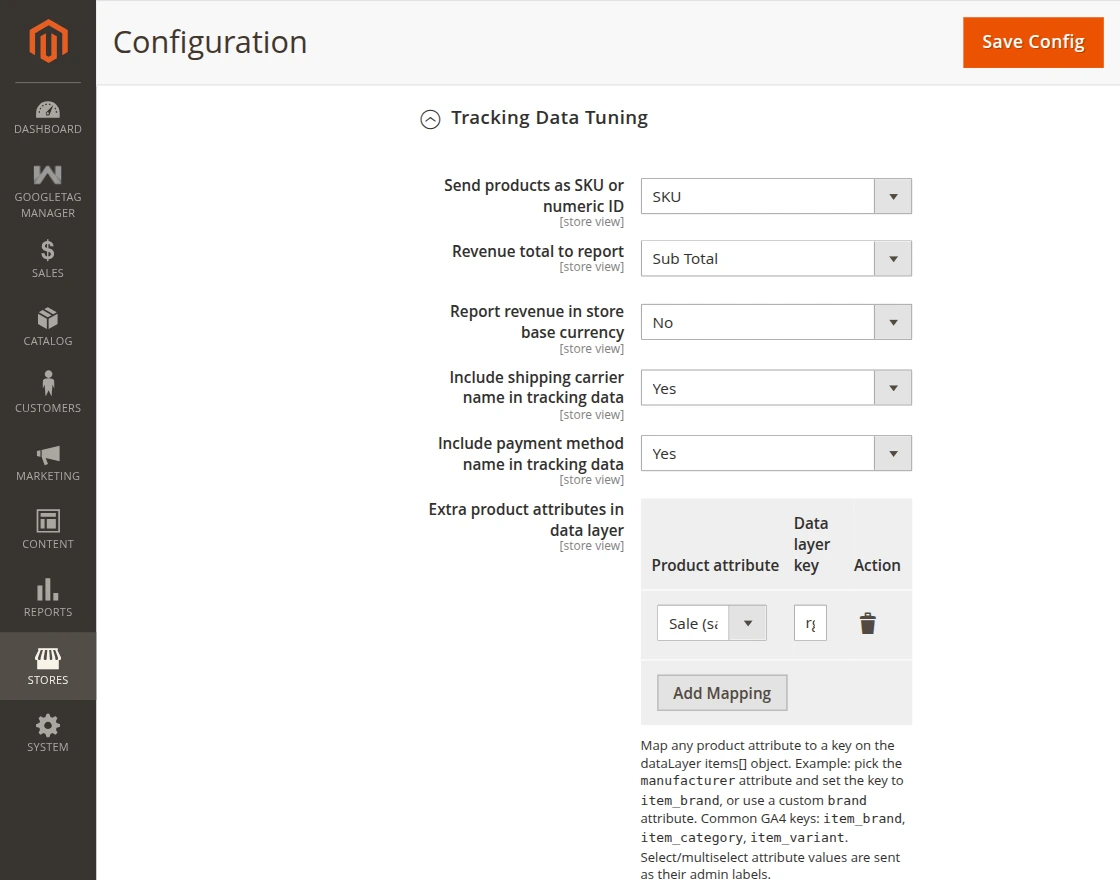Collapse the Tracking Data Tuning section

tap(430, 119)
